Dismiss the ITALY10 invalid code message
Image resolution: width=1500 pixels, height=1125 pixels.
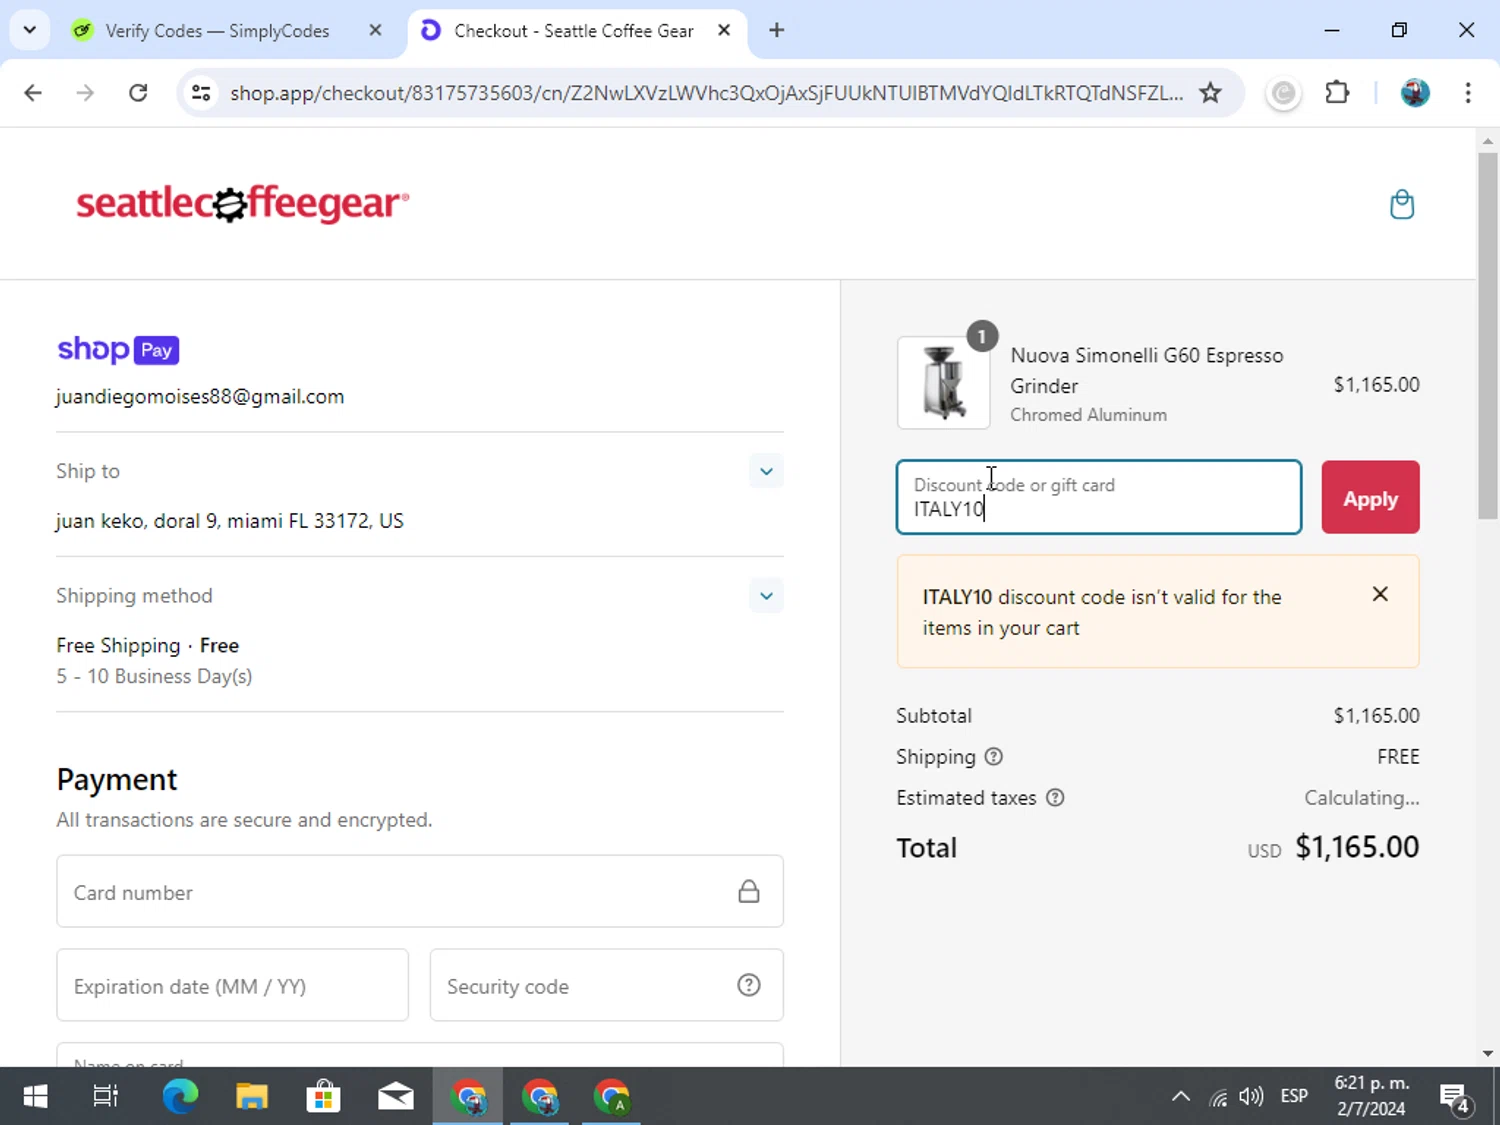(1380, 594)
